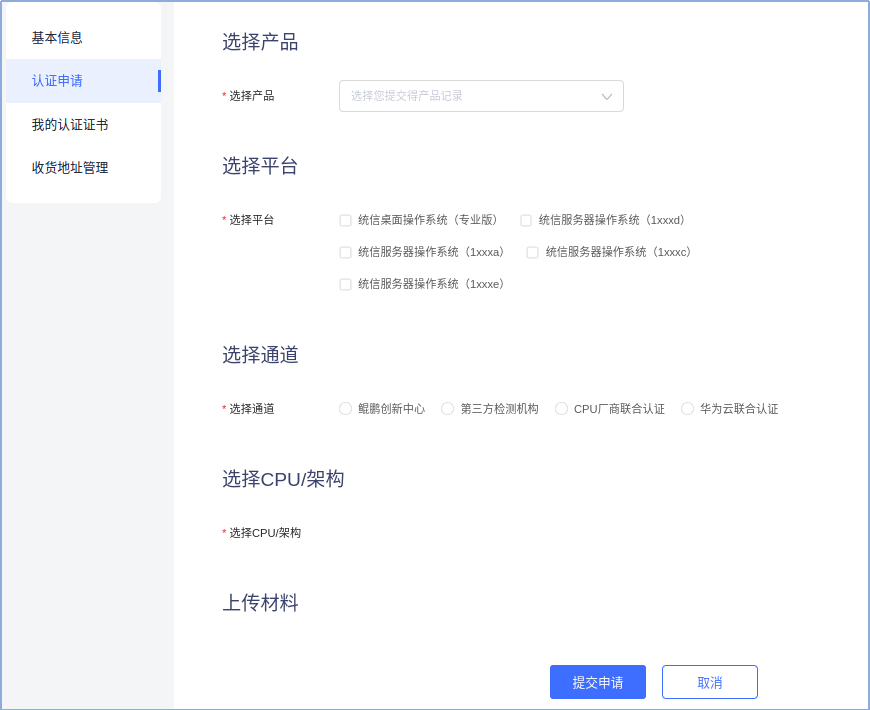Click the 选择CPU/架构 section heading
Viewport: 870px width, 710px height.
[283, 479]
